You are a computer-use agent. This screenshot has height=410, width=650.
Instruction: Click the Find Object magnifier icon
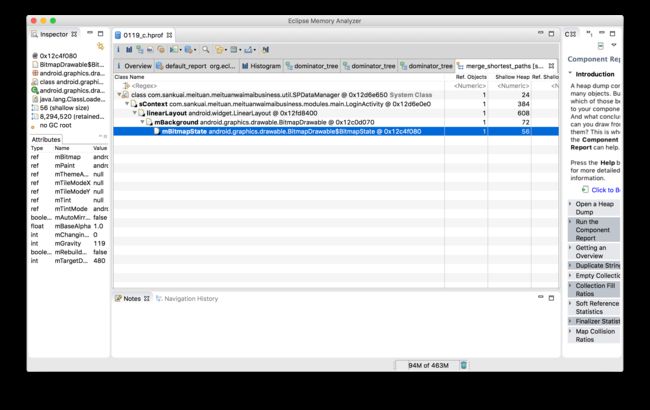coord(206,50)
